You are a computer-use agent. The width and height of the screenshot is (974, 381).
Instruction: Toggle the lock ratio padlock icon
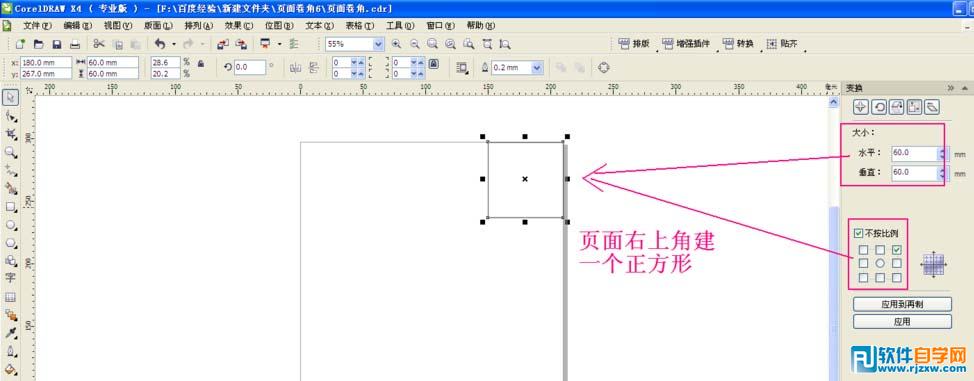tap(201, 63)
